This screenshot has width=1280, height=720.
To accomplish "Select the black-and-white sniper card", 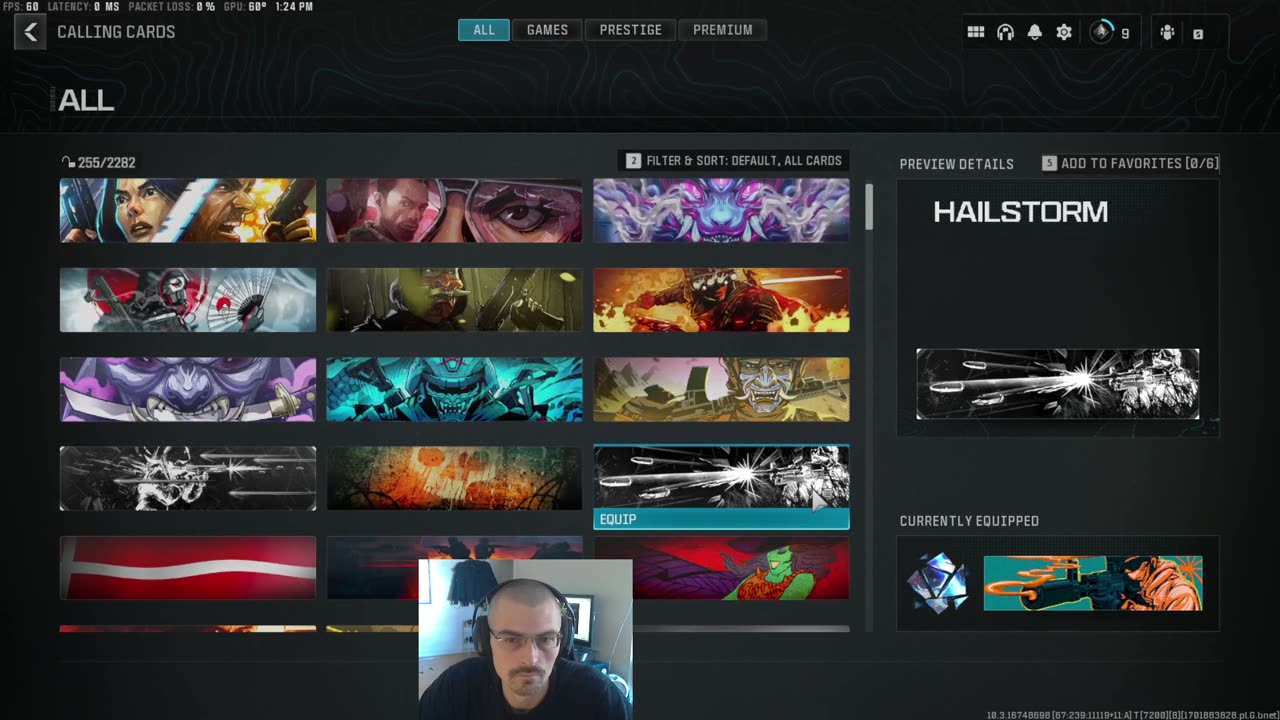I will click(188, 478).
